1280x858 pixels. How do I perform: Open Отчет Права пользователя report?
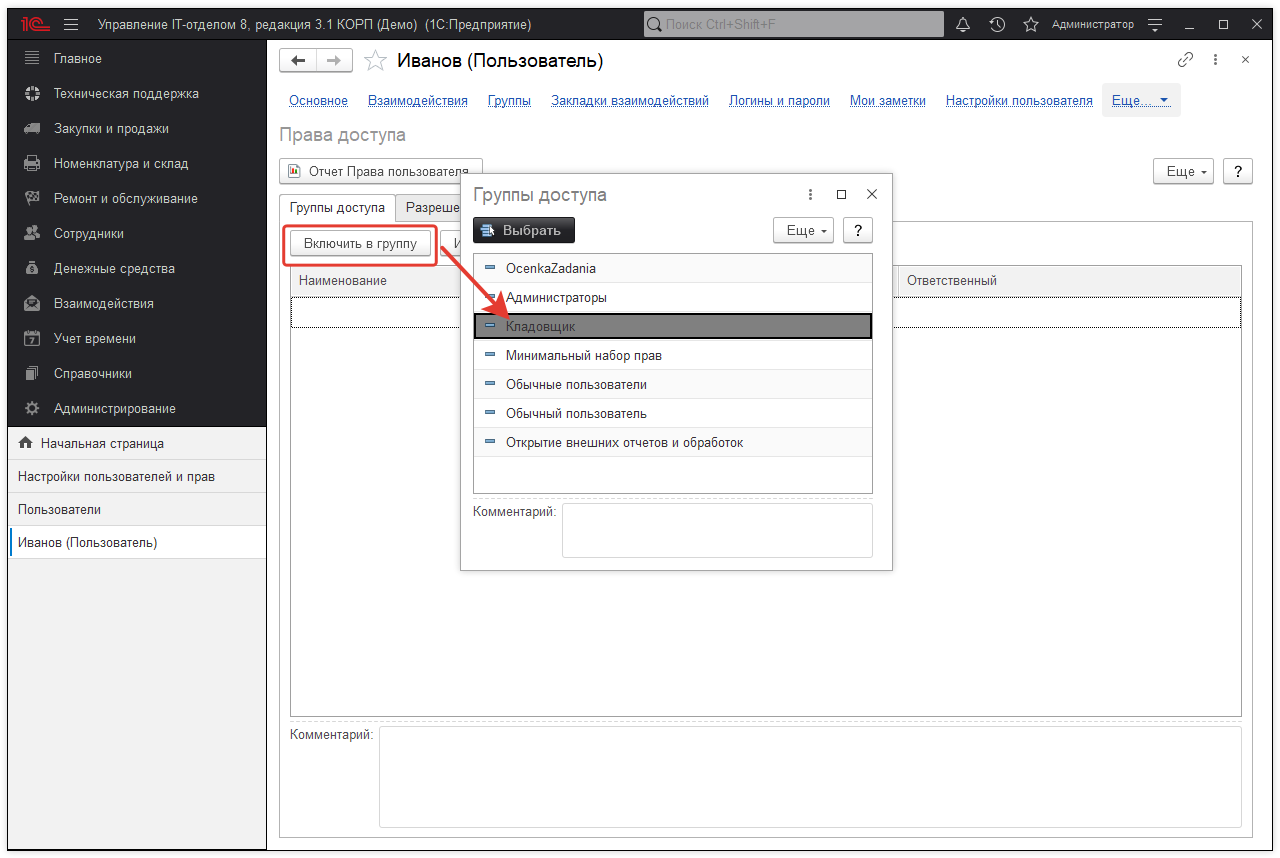point(380,172)
